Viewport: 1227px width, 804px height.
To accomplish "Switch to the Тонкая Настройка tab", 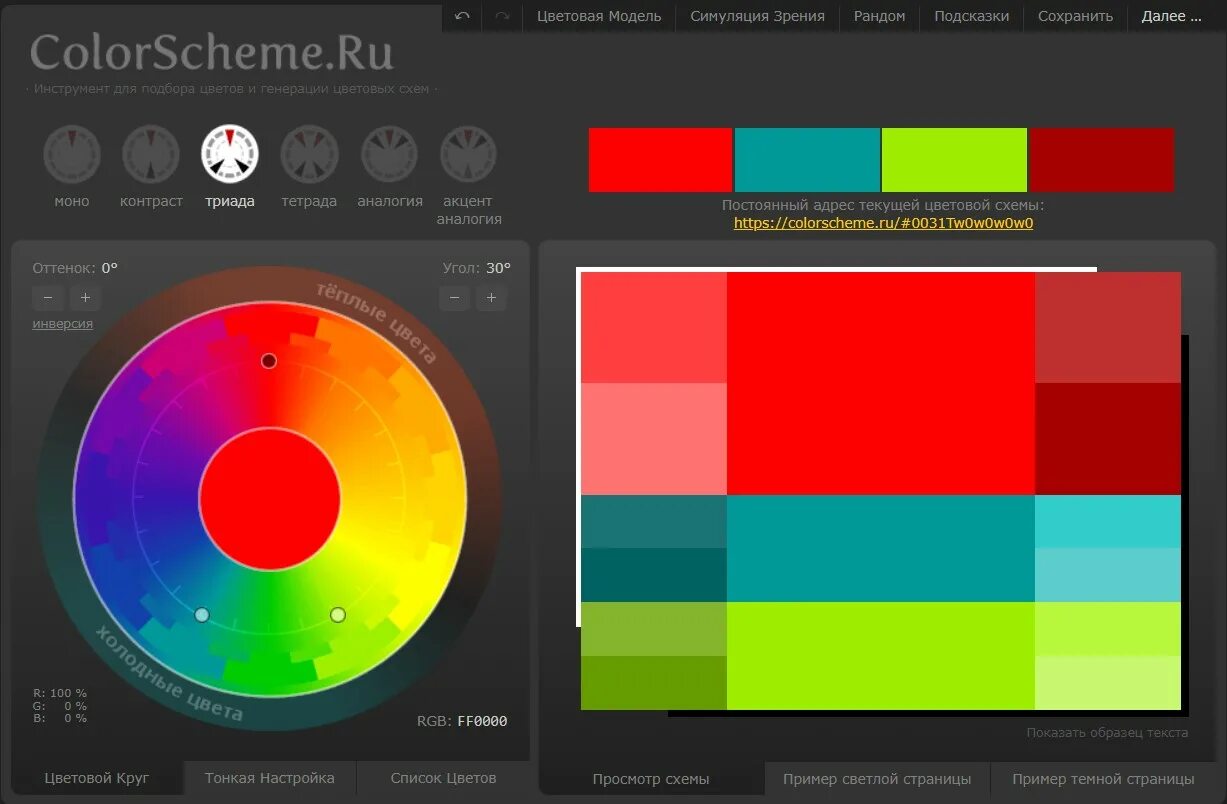I will 270,778.
